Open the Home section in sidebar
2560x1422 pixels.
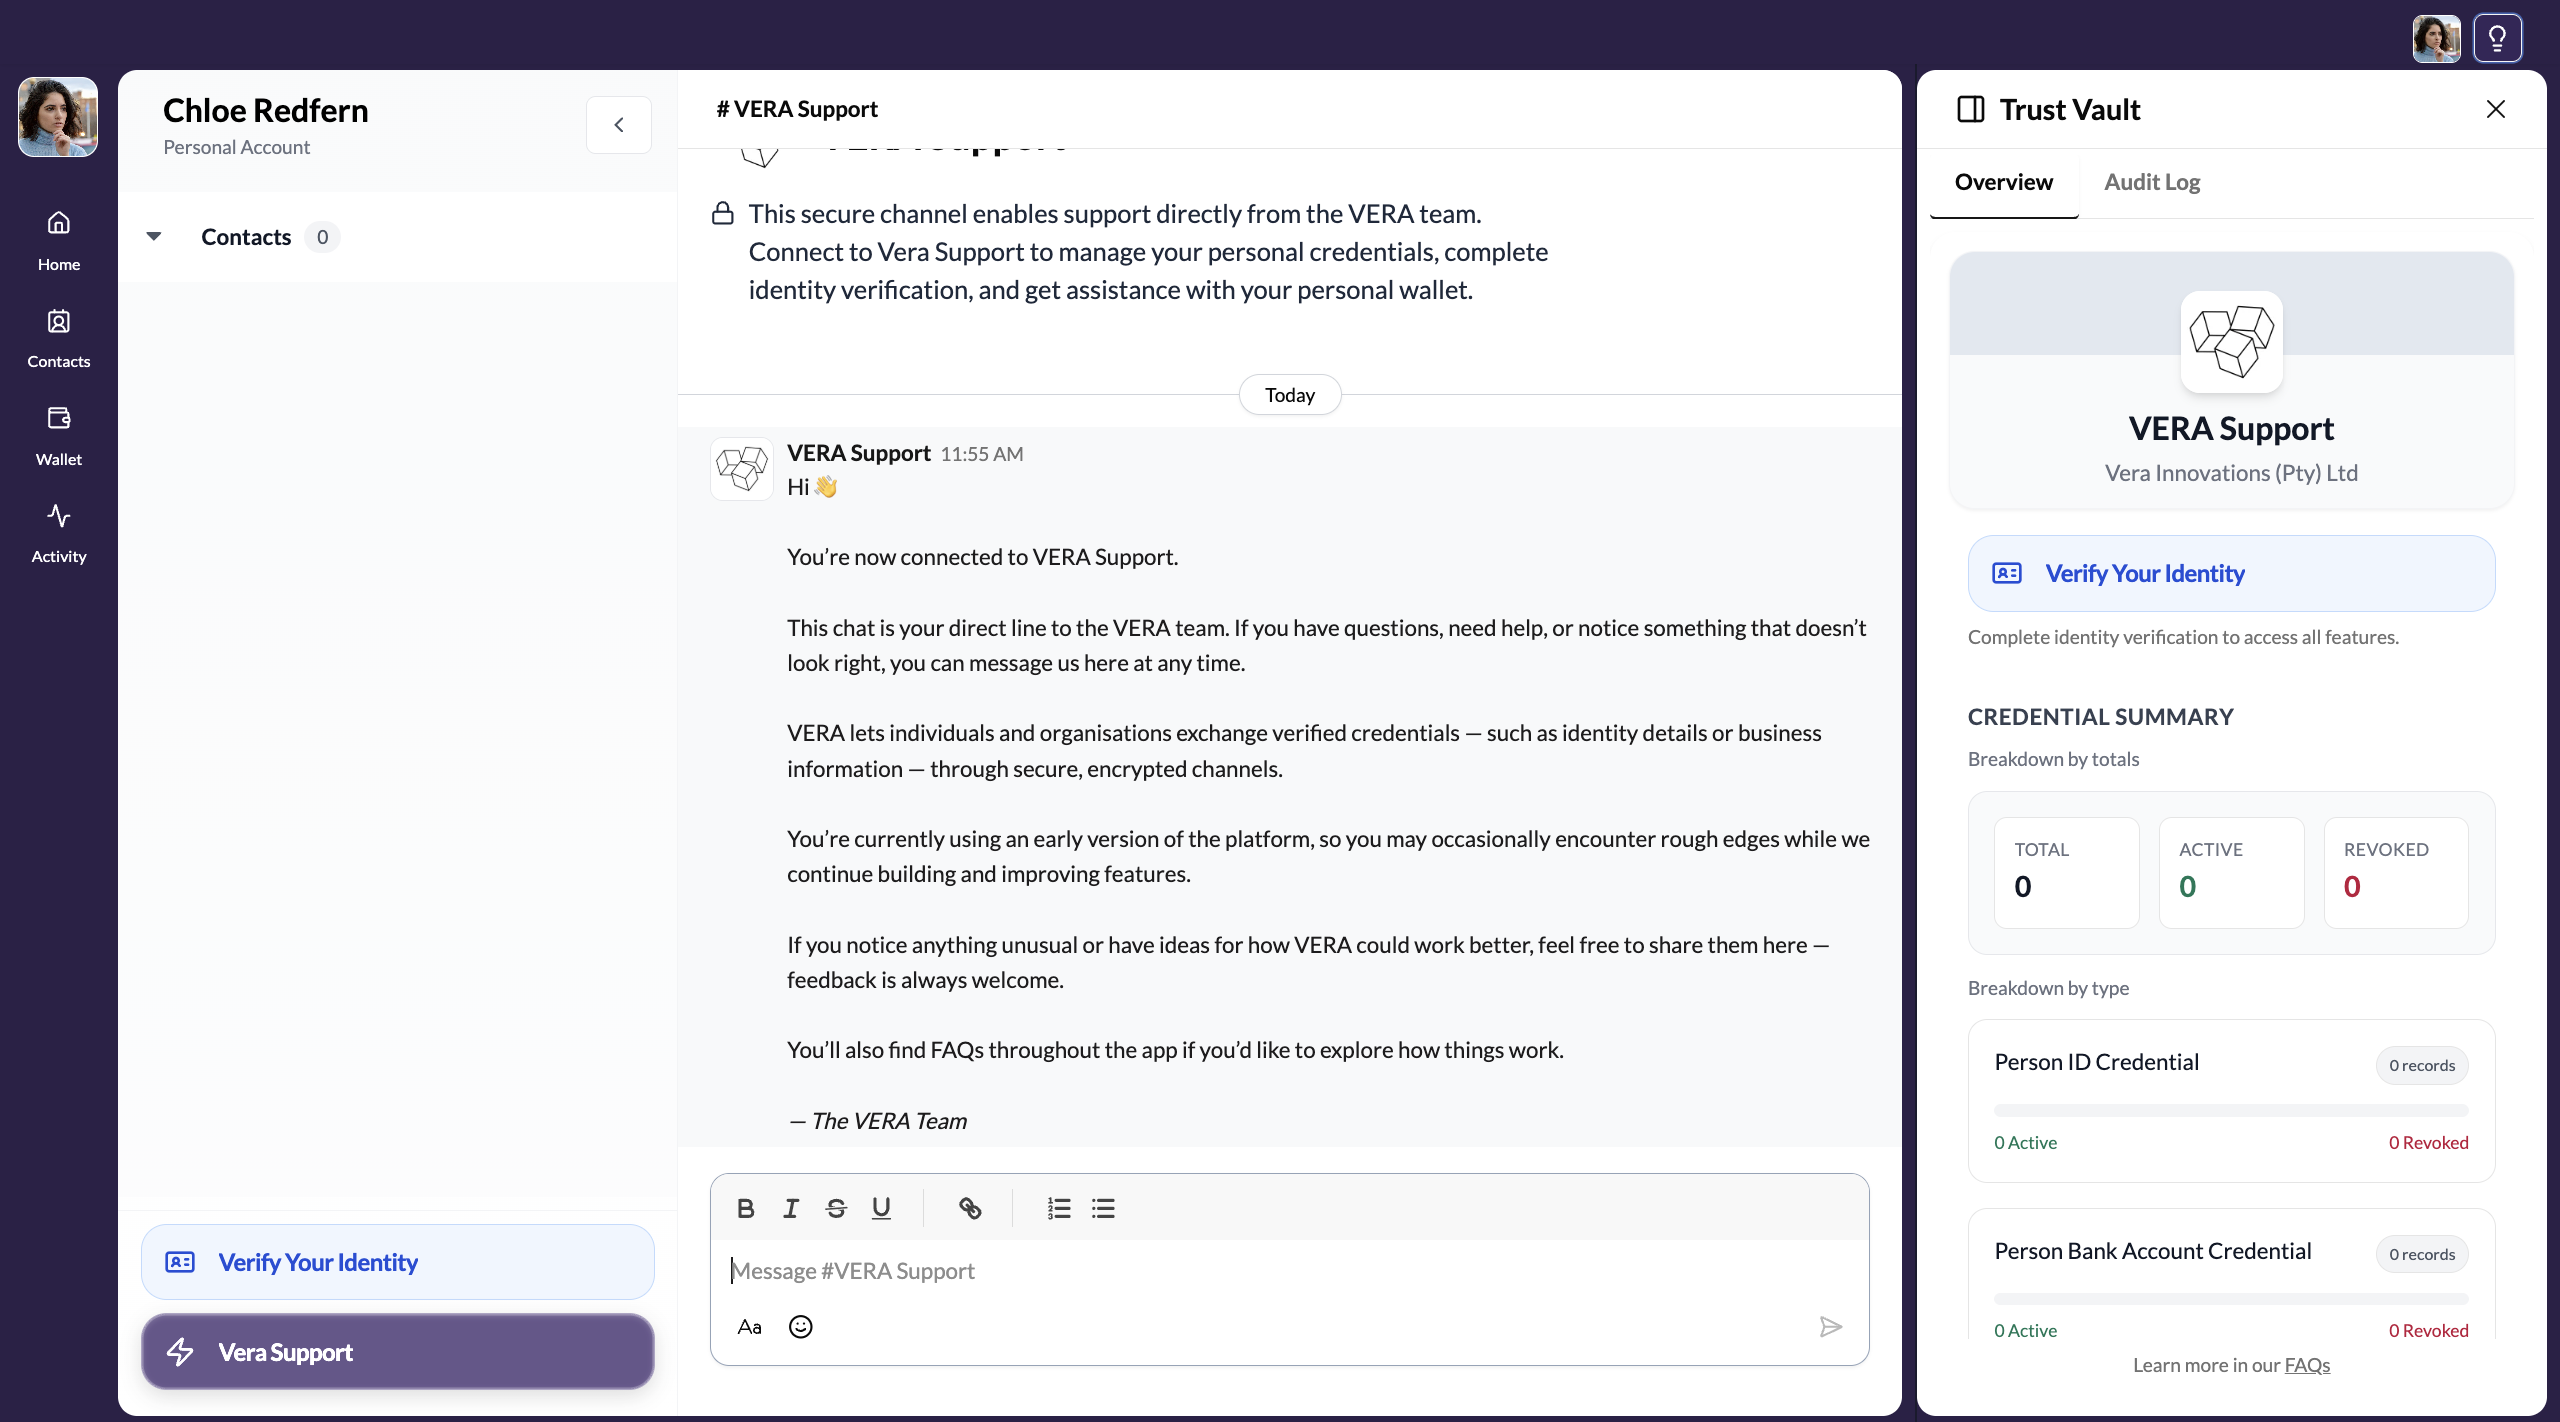click(x=58, y=240)
